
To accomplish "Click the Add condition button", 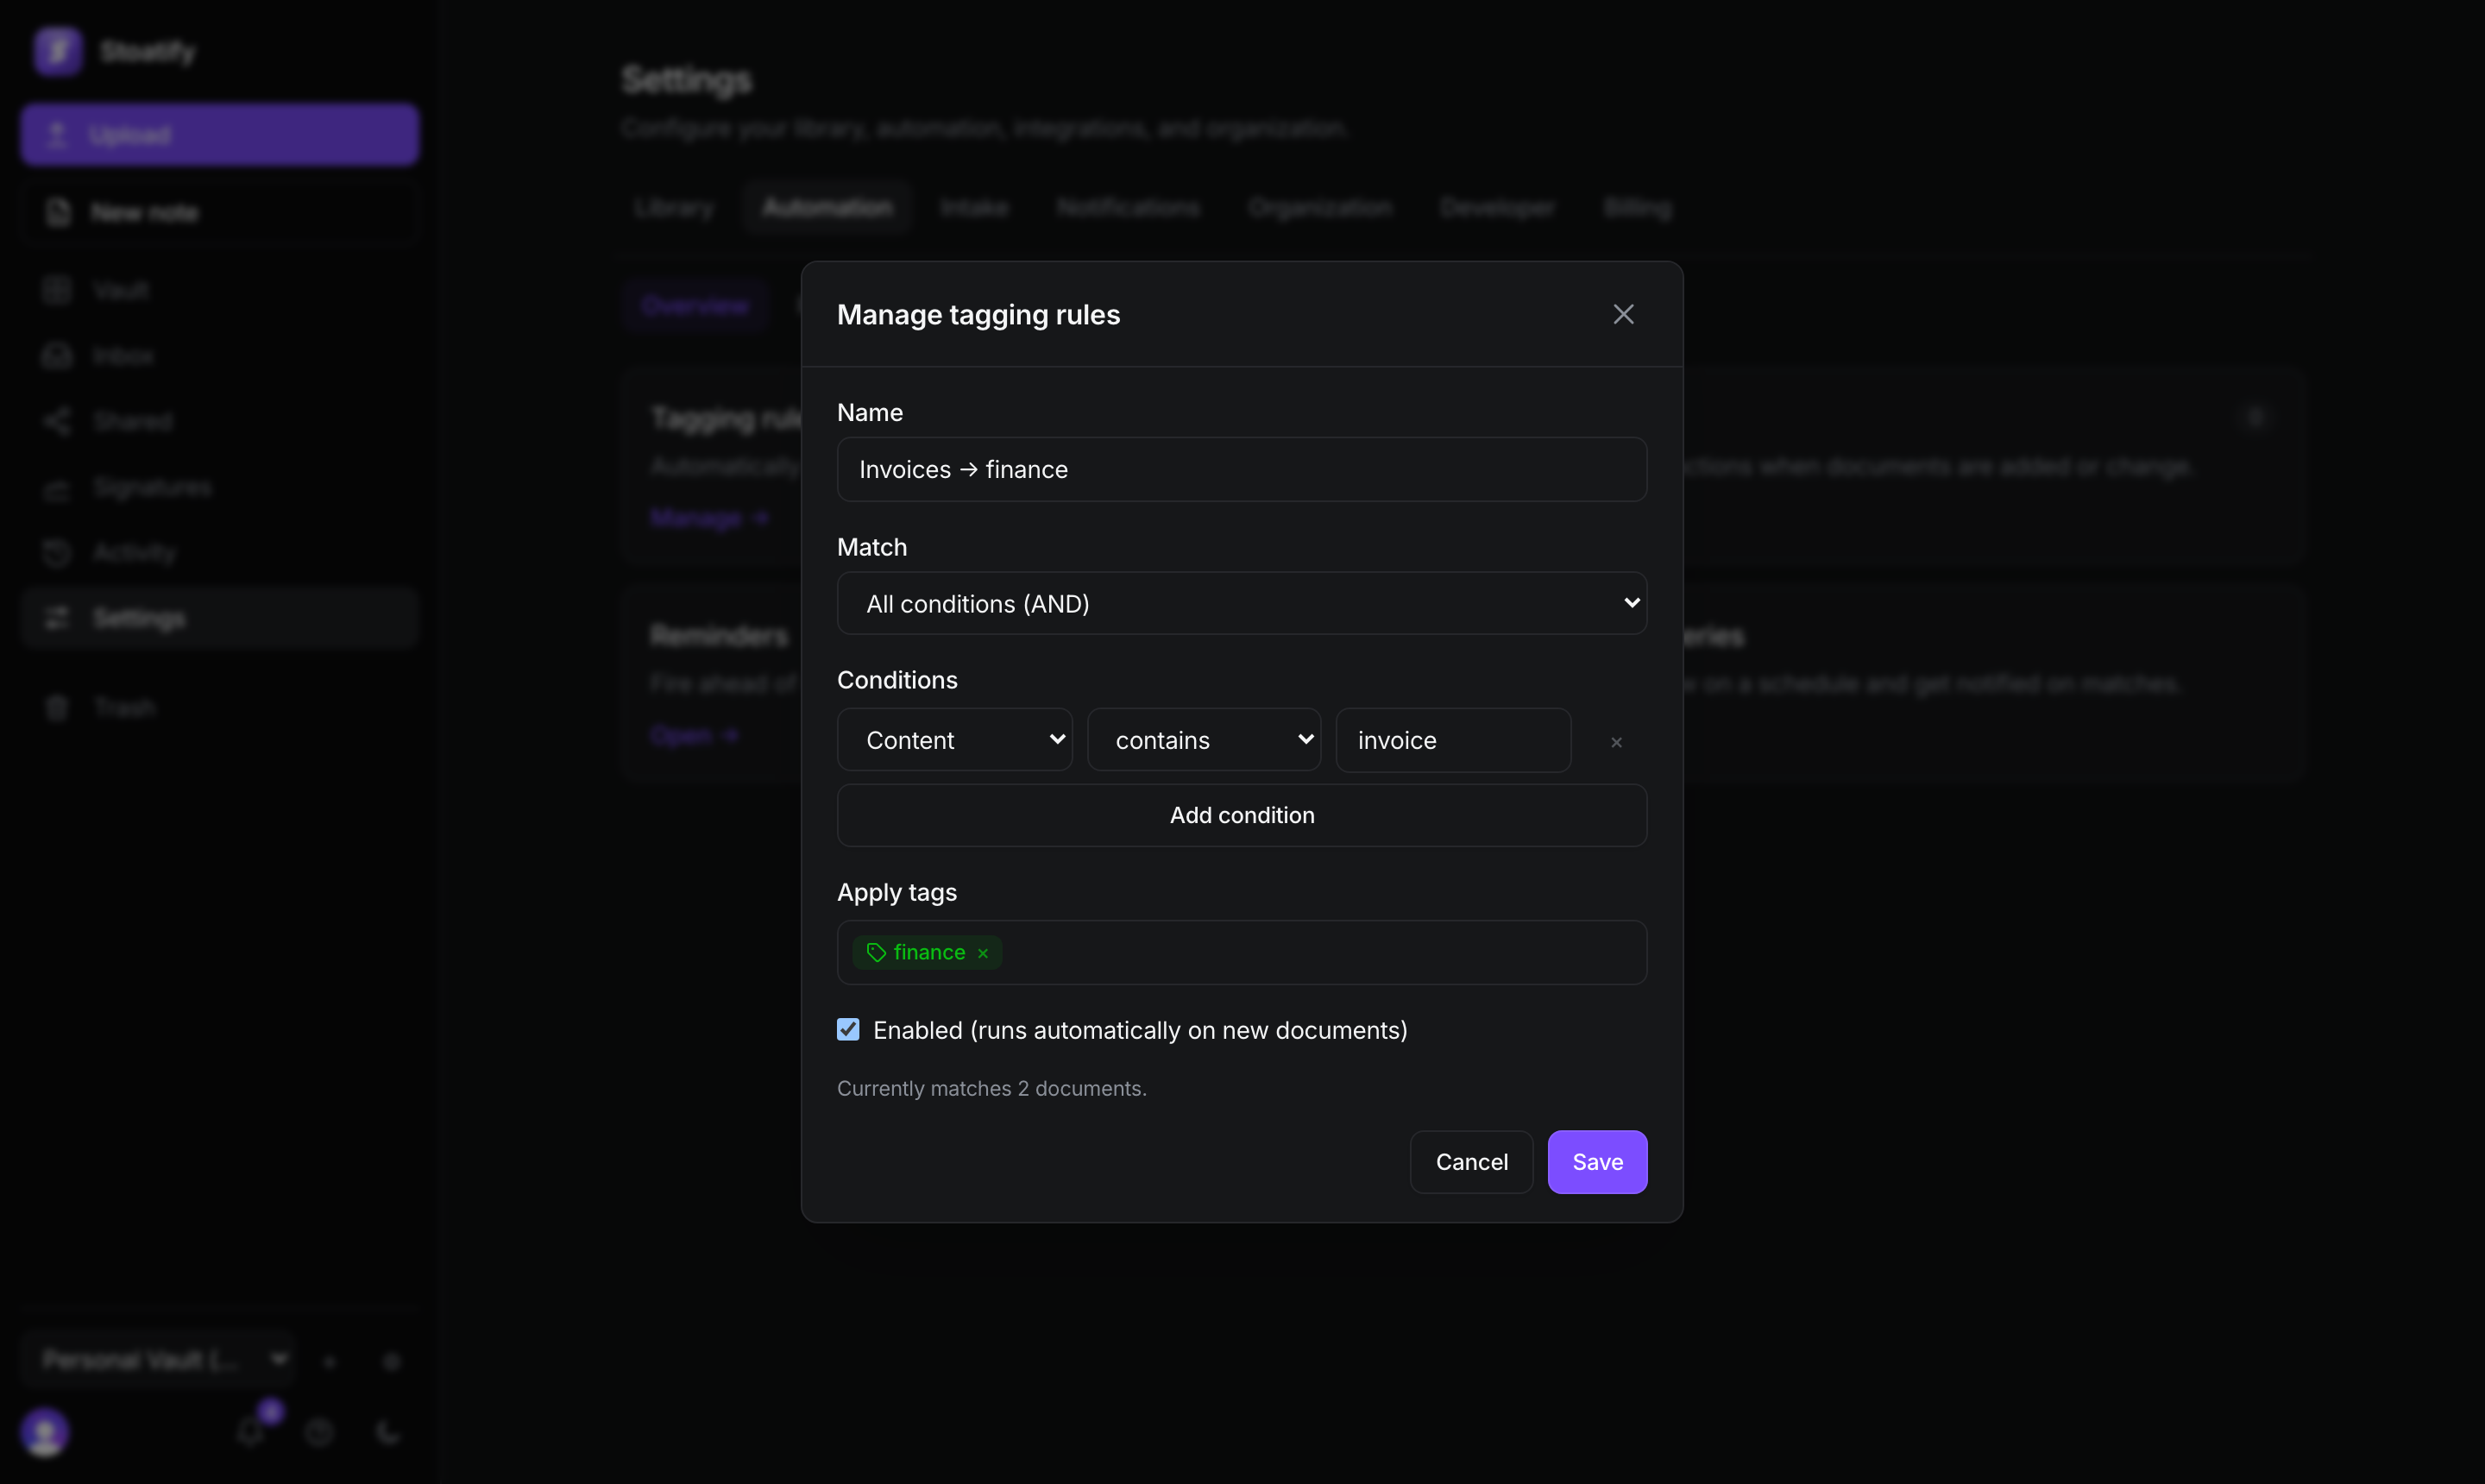I will 1242,815.
